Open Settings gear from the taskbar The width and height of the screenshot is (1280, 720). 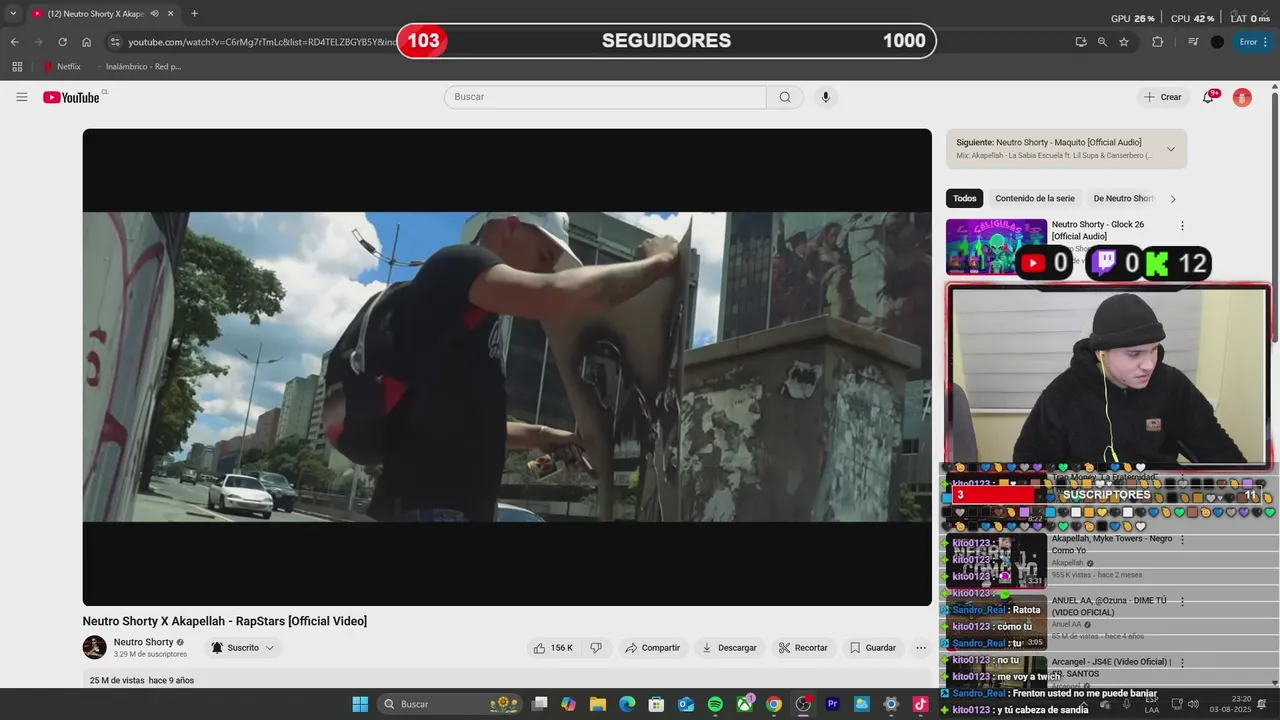coord(891,704)
